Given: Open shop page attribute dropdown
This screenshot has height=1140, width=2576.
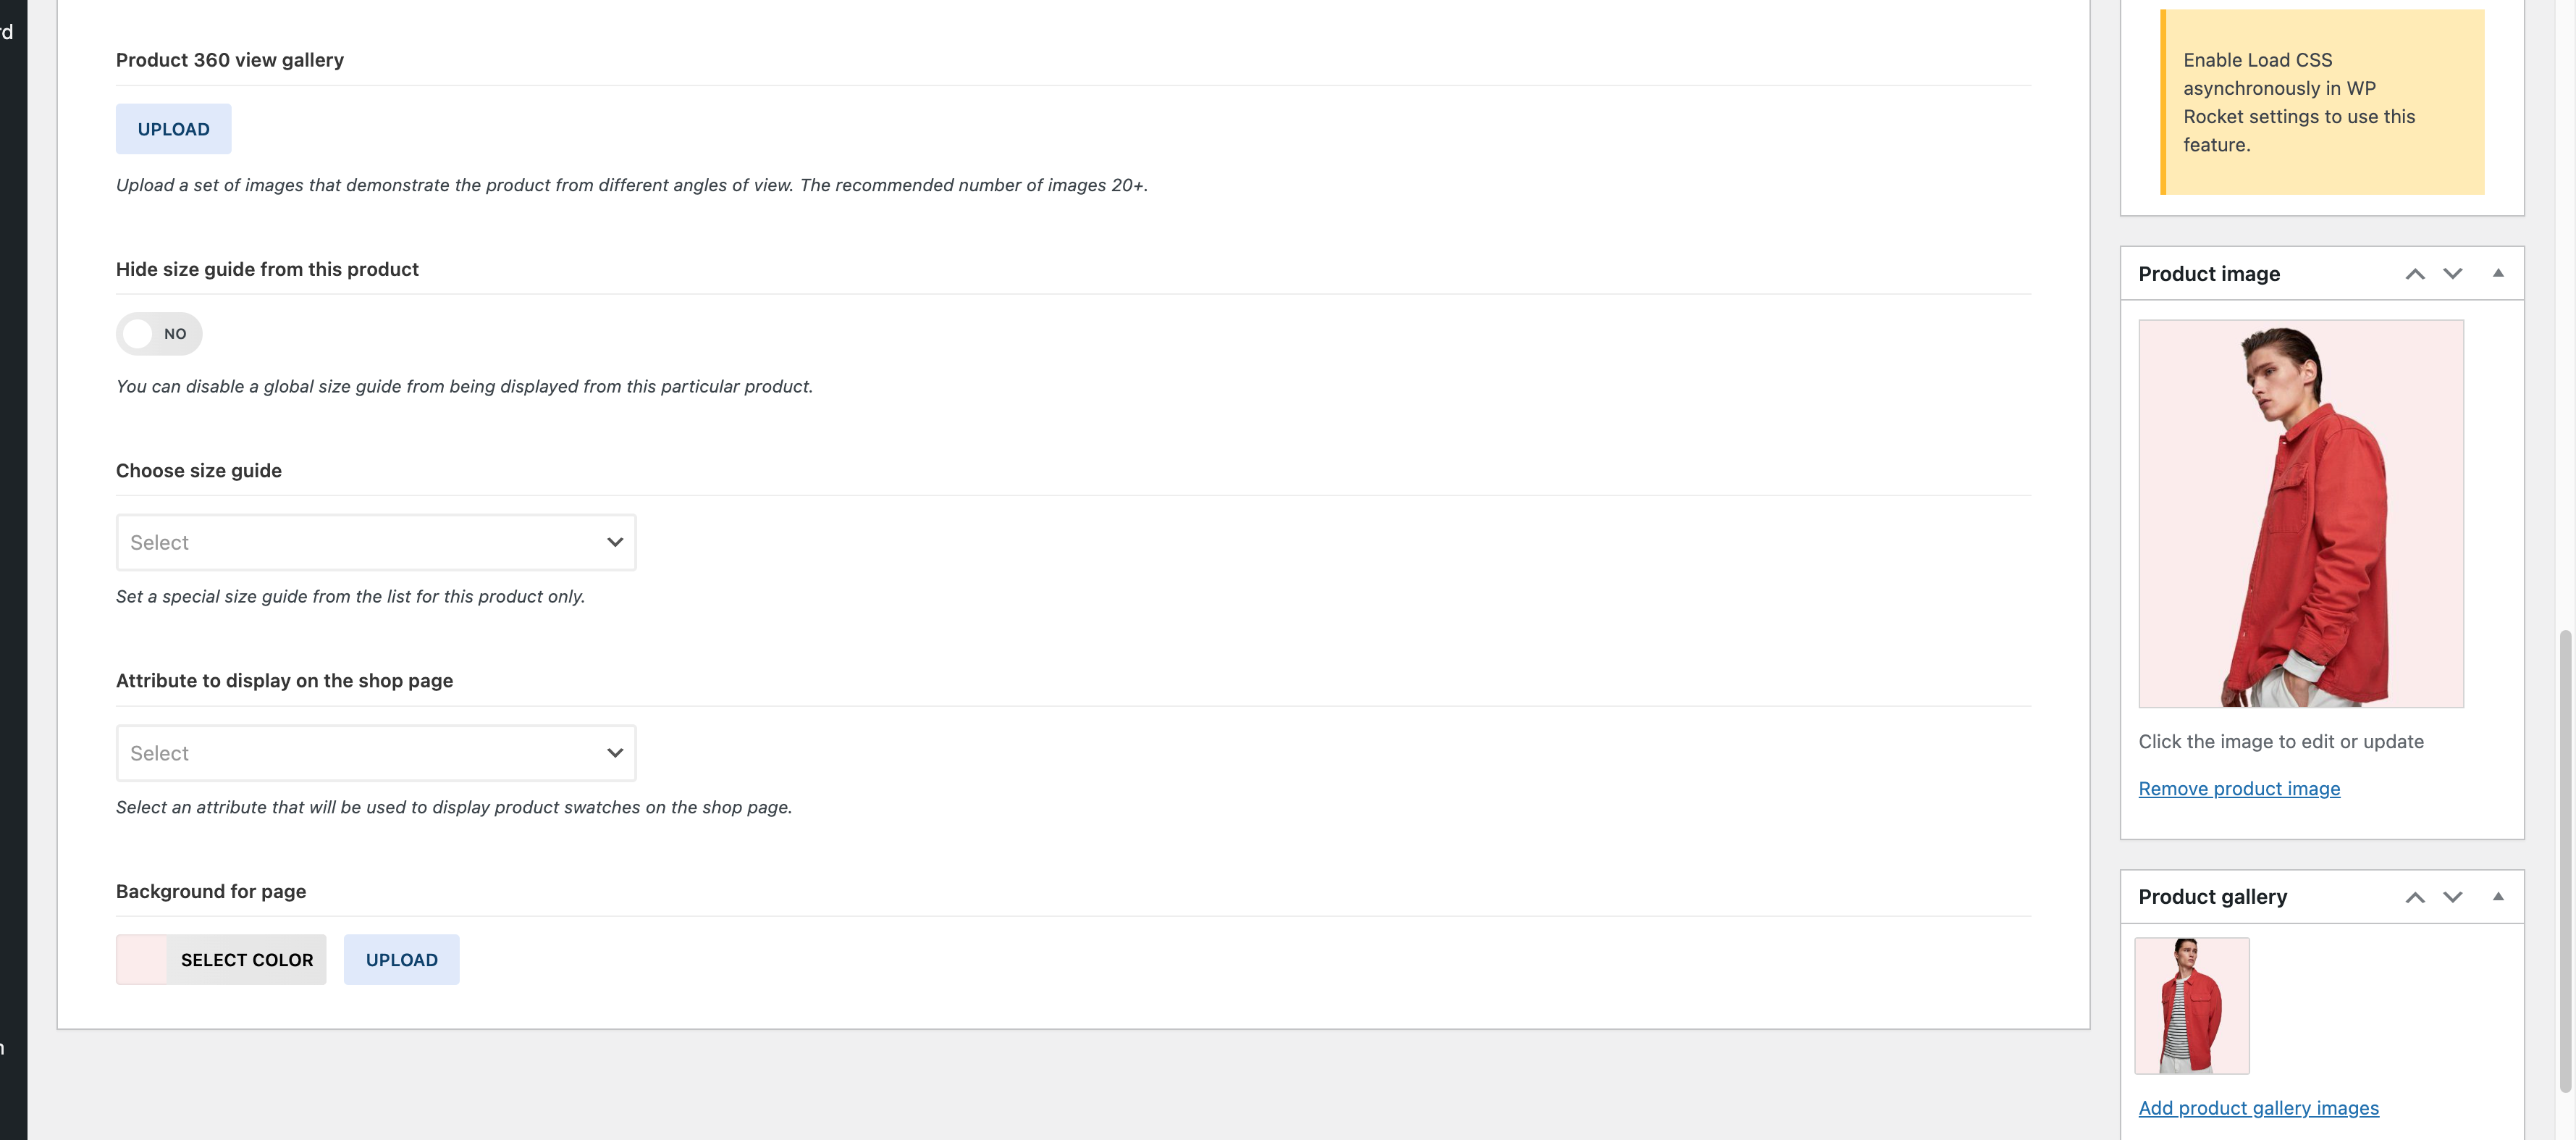Looking at the screenshot, I should [360, 754].
